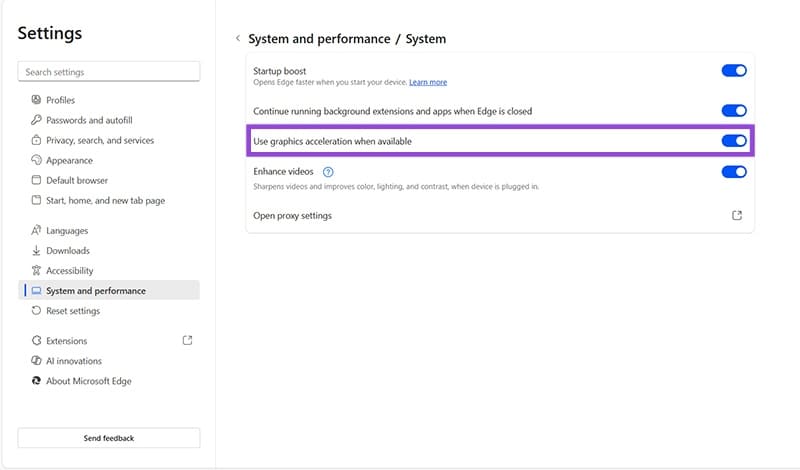800x470 pixels.
Task: Click 'Opens Edge faster when you start' description
Action: click(x=330, y=82)
